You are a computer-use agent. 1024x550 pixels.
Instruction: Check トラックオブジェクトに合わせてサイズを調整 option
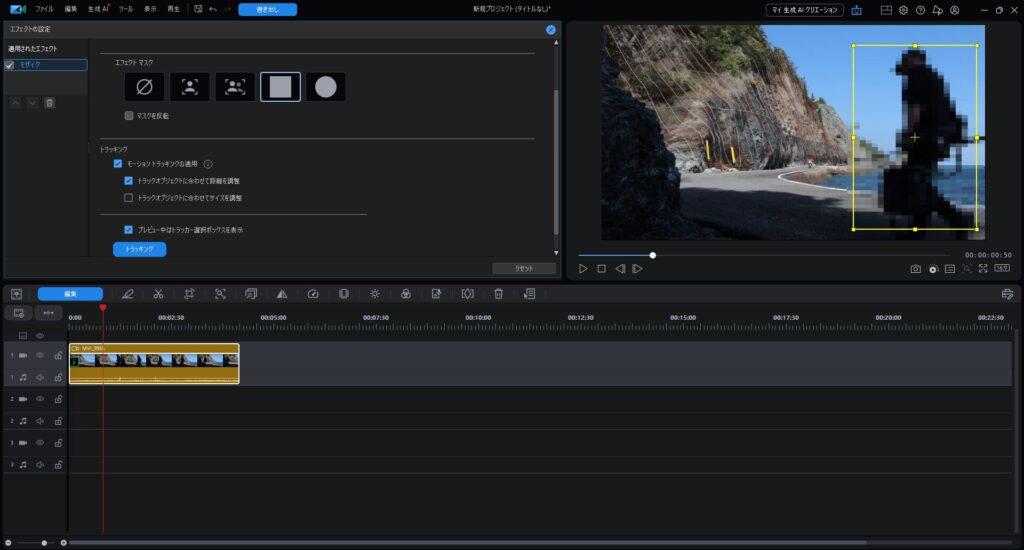point(129,198)
